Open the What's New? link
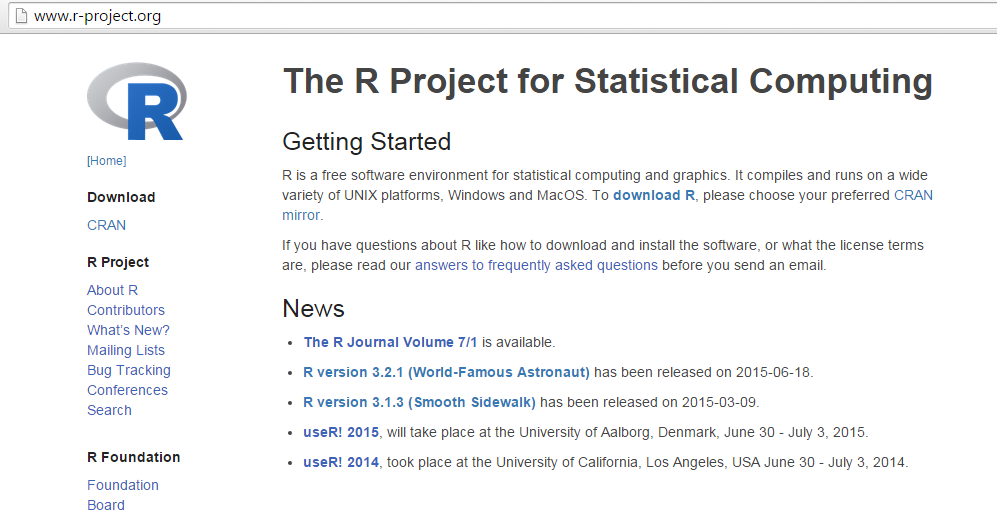 coord(128,330)
